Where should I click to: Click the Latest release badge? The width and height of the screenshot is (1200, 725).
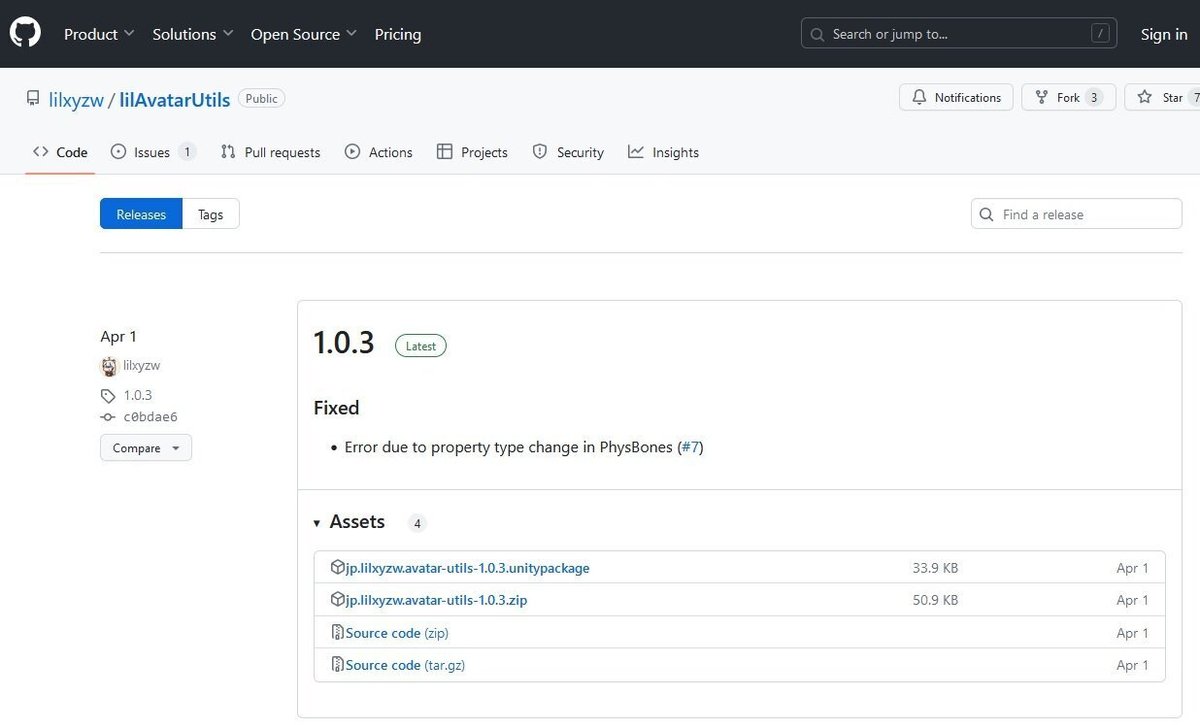pos(421,346)
